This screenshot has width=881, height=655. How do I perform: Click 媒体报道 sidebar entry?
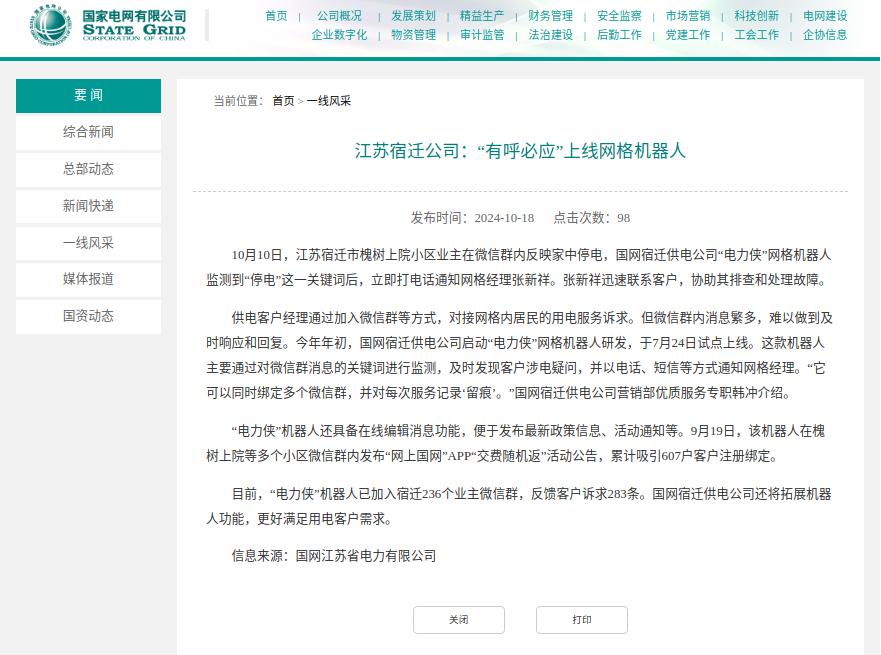88,279
